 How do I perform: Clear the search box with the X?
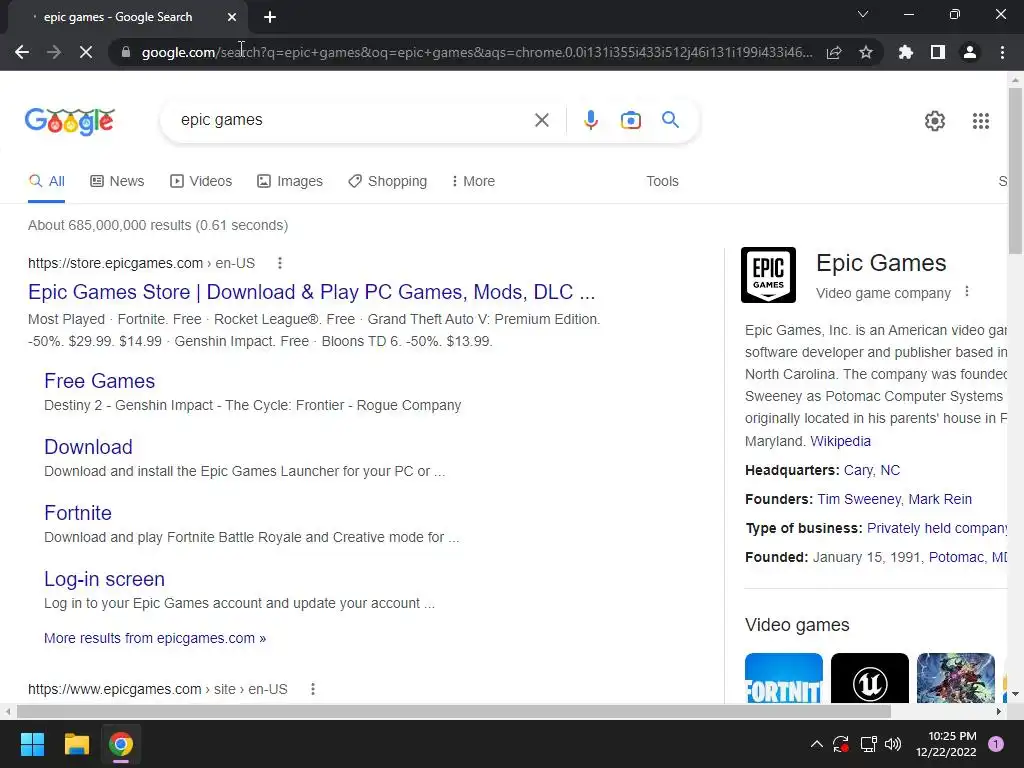(x=541, y=120)
